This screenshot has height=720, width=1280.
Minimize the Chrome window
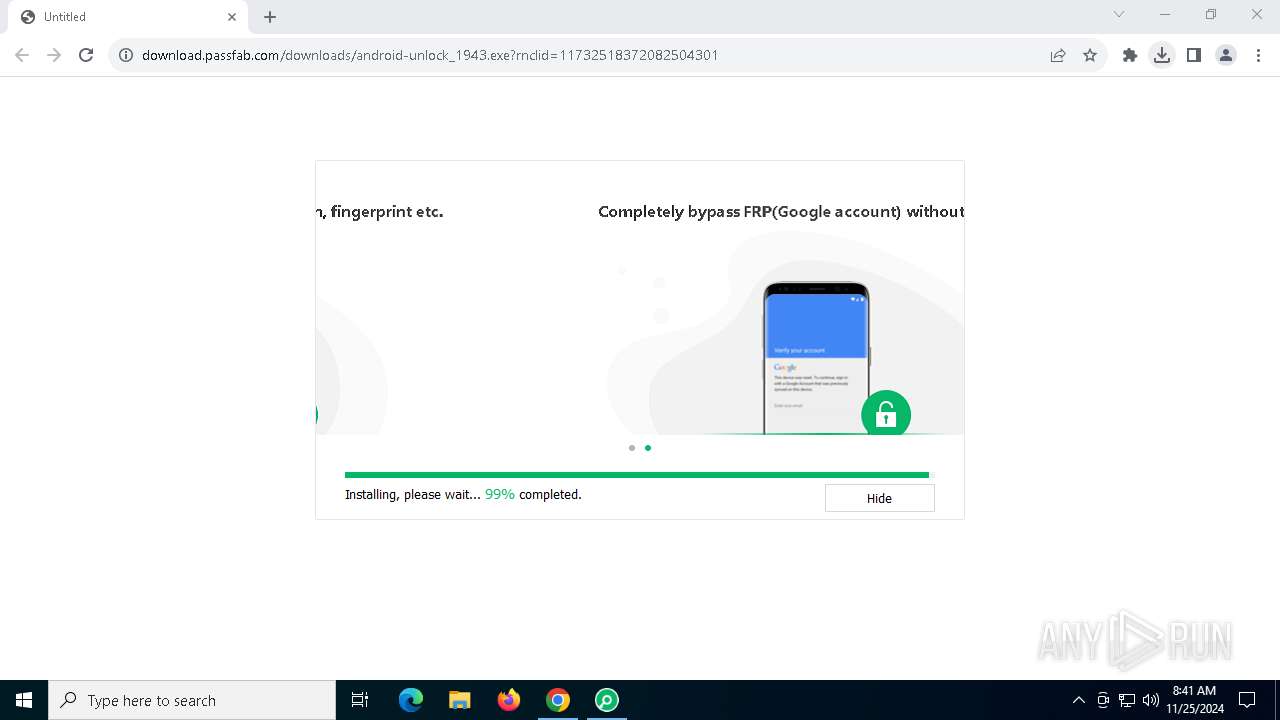point(1165,14)
